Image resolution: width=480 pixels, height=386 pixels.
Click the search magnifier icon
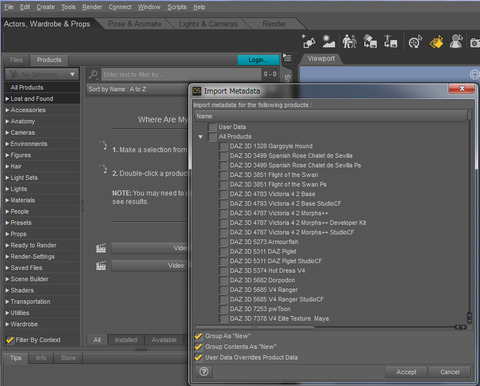coord(93,74)
